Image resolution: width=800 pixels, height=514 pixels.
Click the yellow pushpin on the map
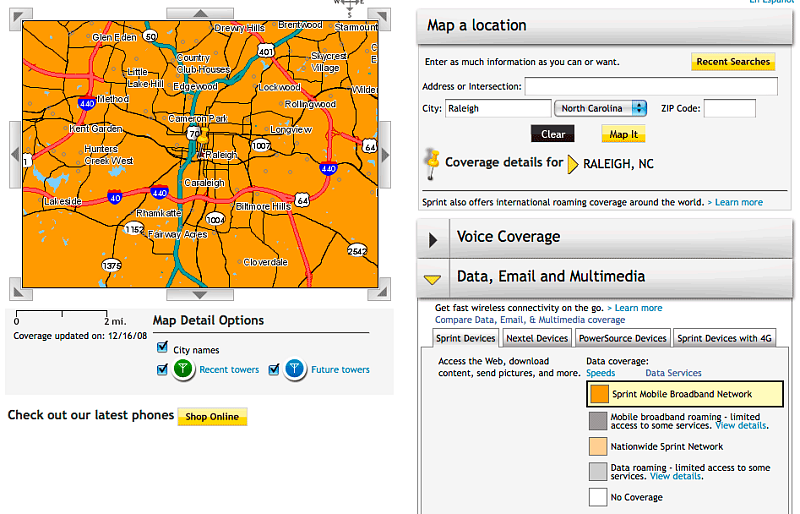pyautogui.click(x=203, y=137)
